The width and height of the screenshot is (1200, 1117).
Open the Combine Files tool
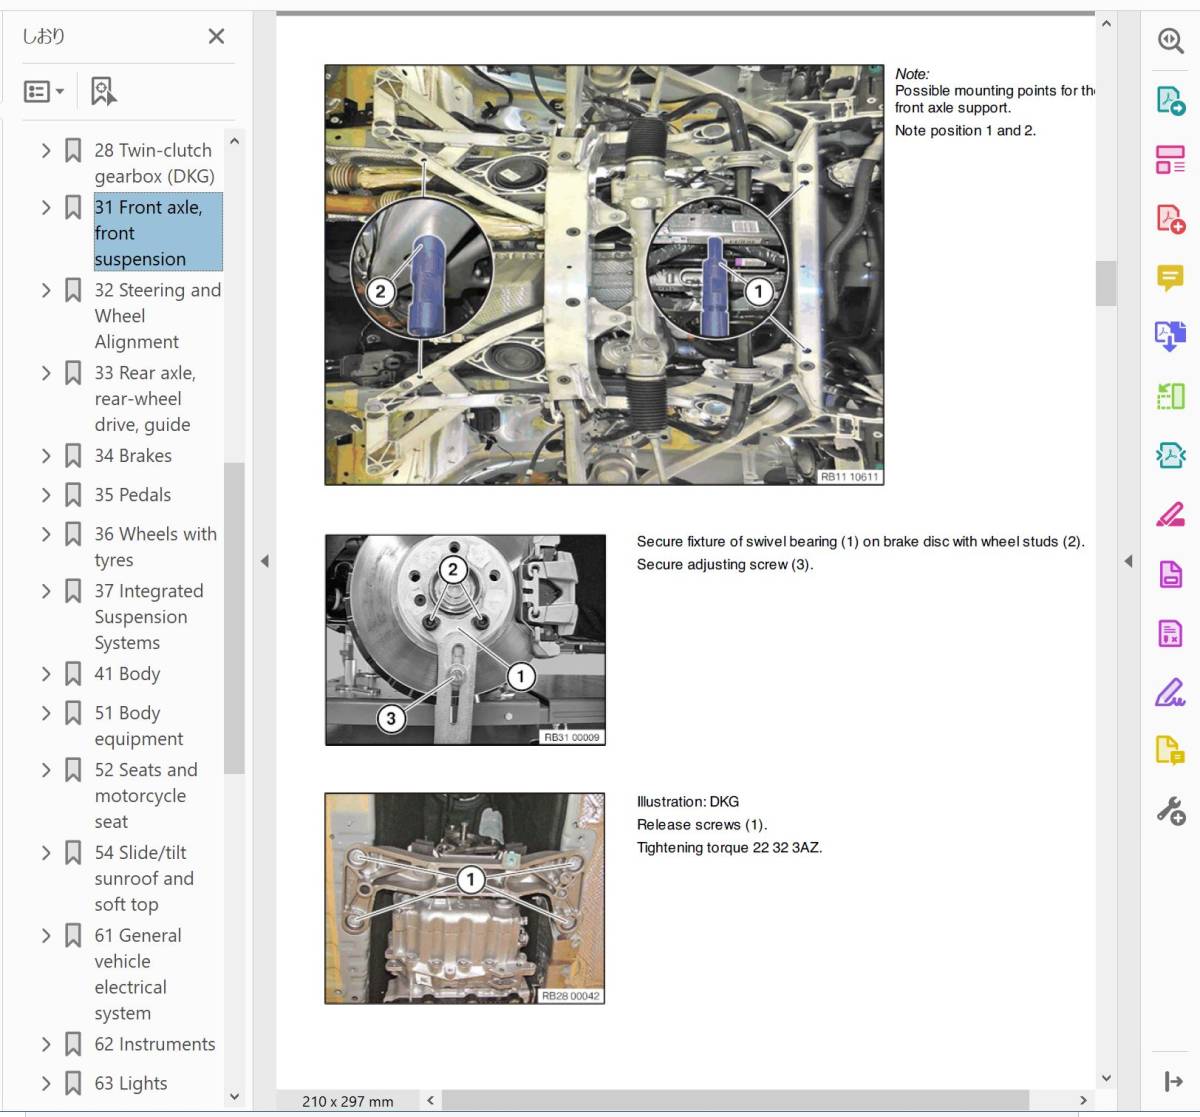(x=1170, y=336)
